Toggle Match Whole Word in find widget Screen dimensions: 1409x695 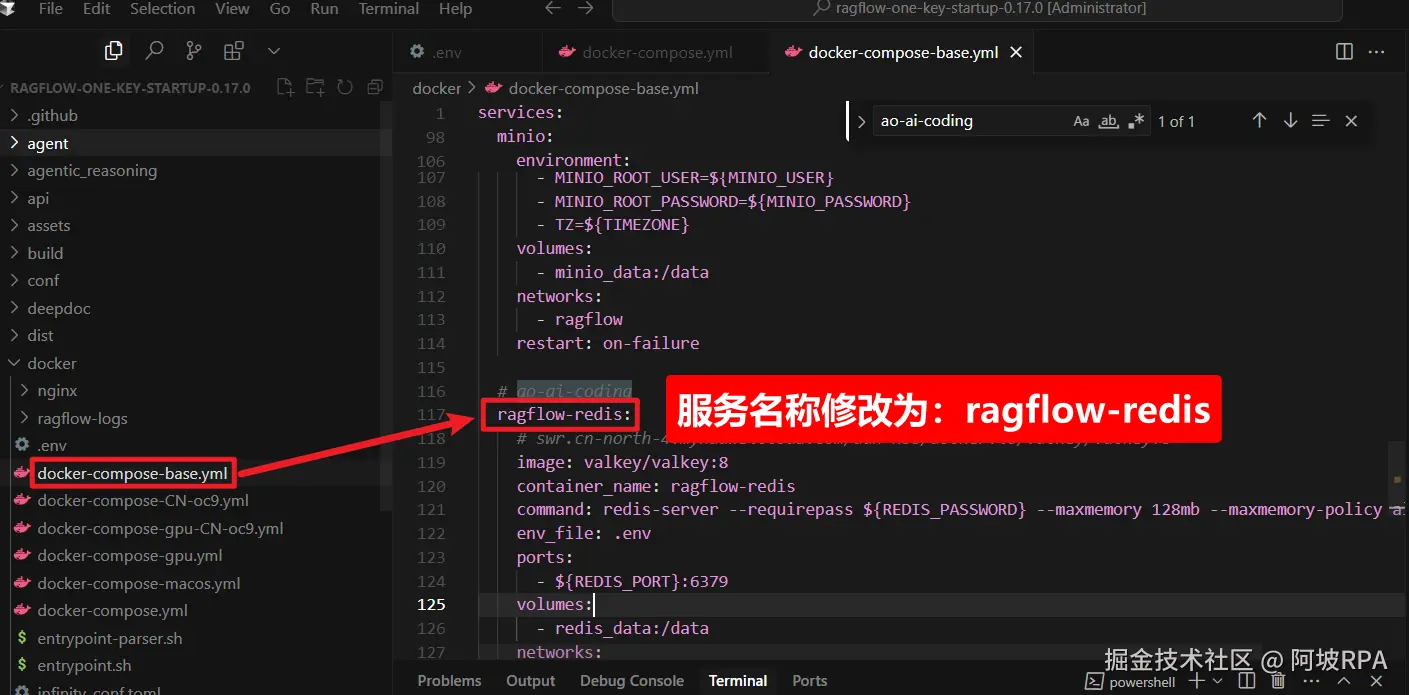1108,121
